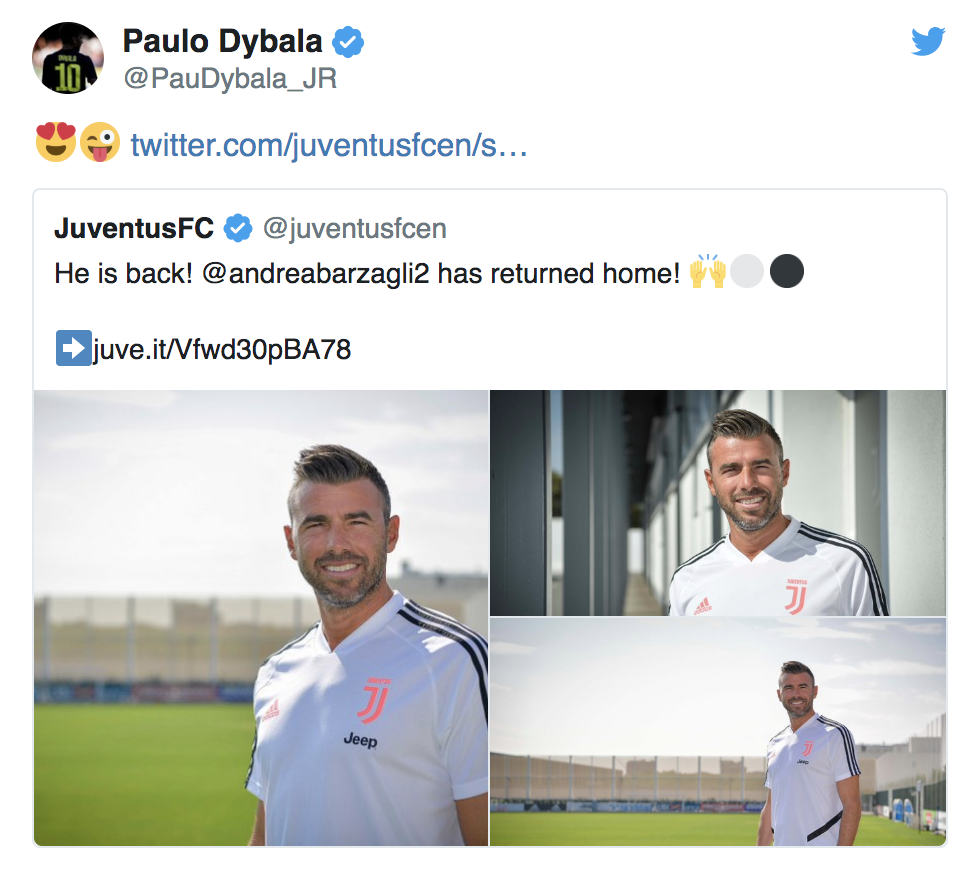Open the bottom-right training pitch photo

pos(718,732)
